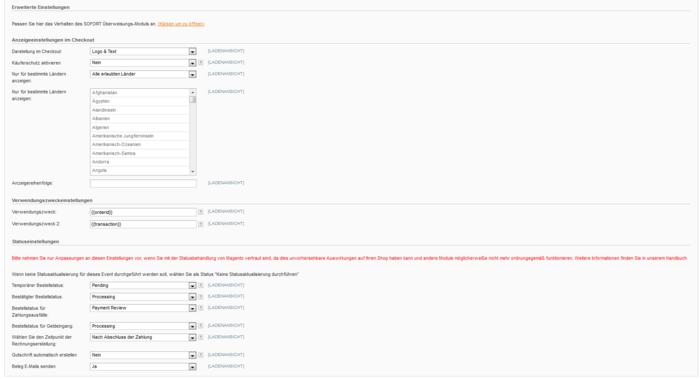700x379 pixels.
Task: Open Gutschrift automatisch erstellen dropdown
Action: (143, 355)
